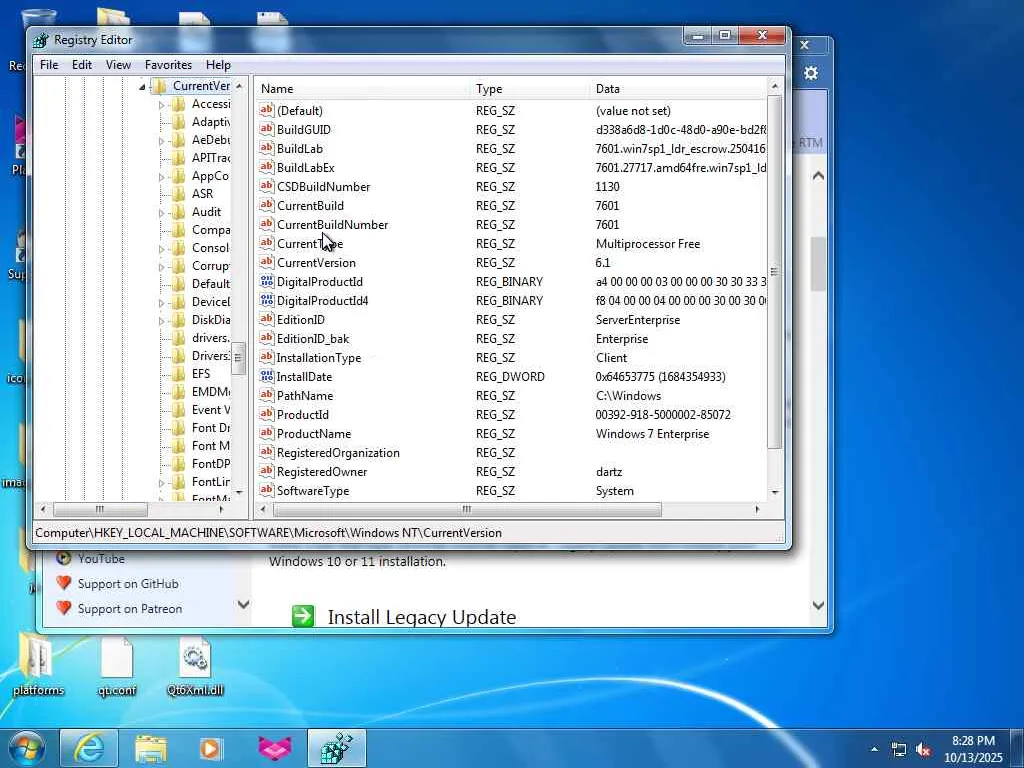Viewport: 1024px width, 768px height.
Task: Expand the DiskDiagnostics key triangle
Action: pos(161,321)
